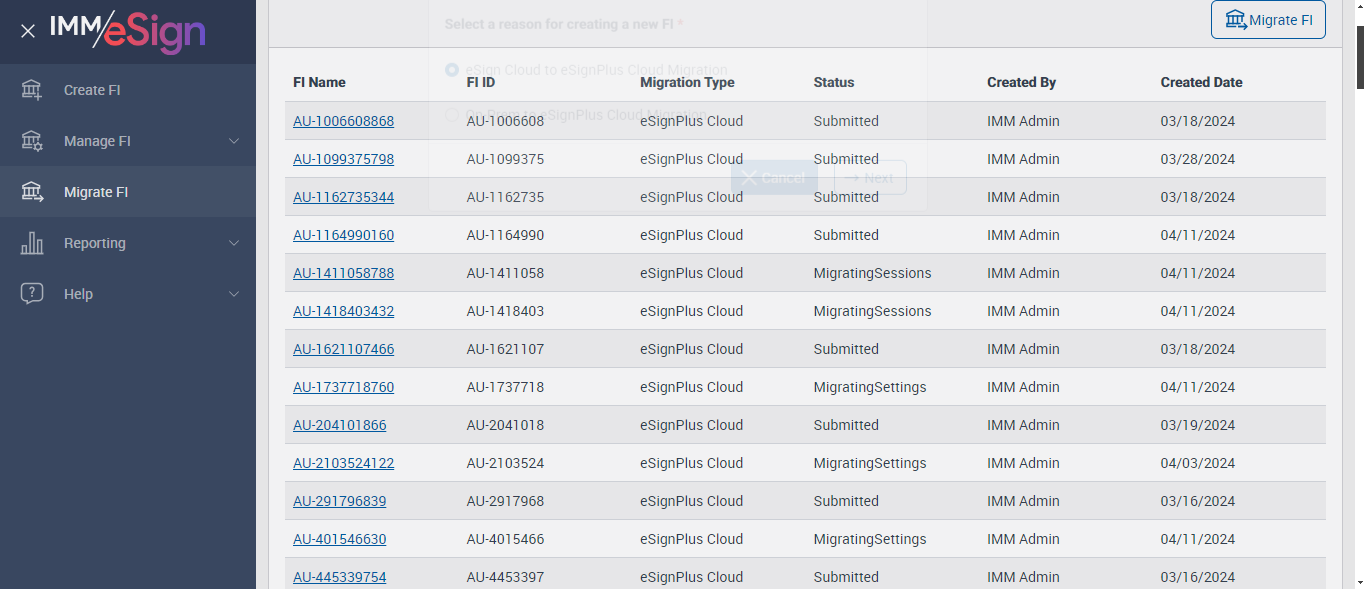1366x589 pixels.
Task: Click Submitted status for AU-1164990160
Action: coord(846,235)
